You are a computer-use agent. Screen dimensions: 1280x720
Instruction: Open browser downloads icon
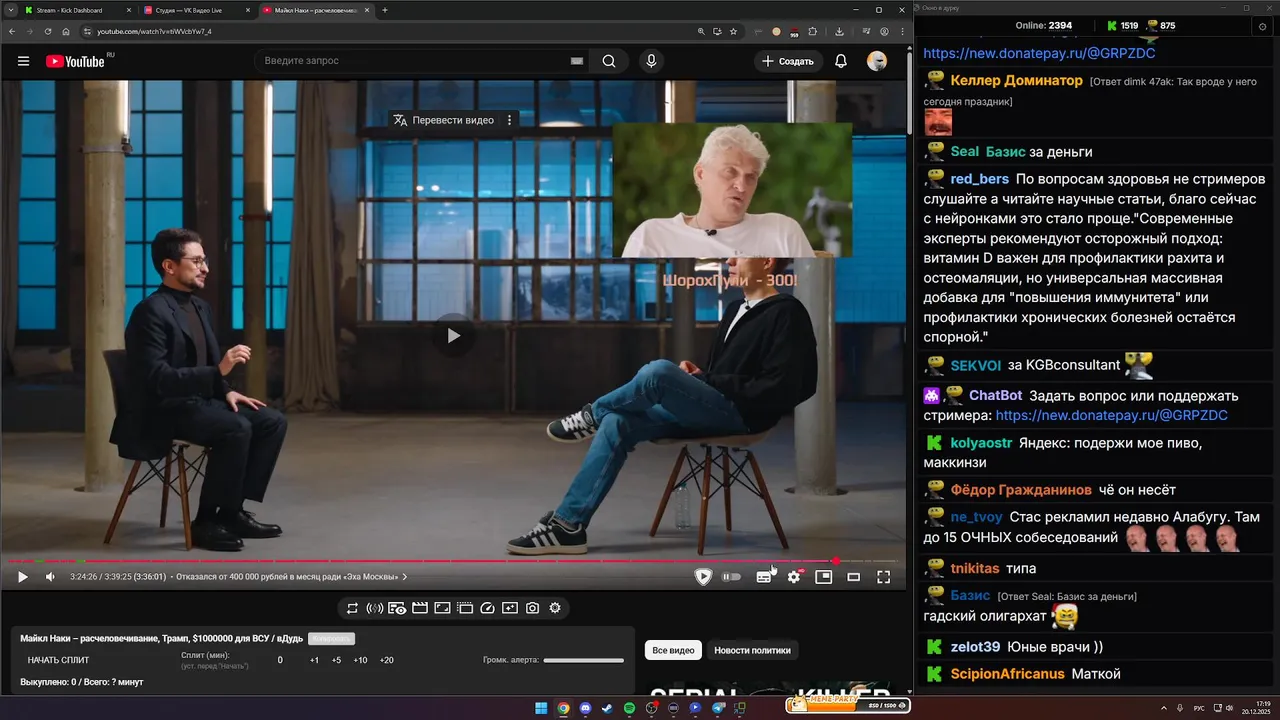pyautogui.click(x=839, y=31)
